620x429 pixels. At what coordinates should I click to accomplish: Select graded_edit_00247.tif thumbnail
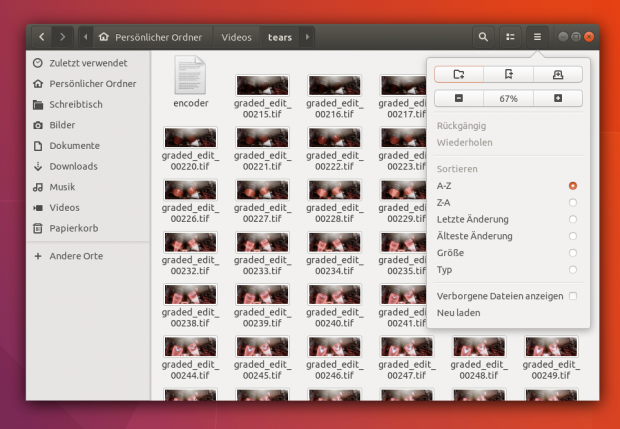407,347
